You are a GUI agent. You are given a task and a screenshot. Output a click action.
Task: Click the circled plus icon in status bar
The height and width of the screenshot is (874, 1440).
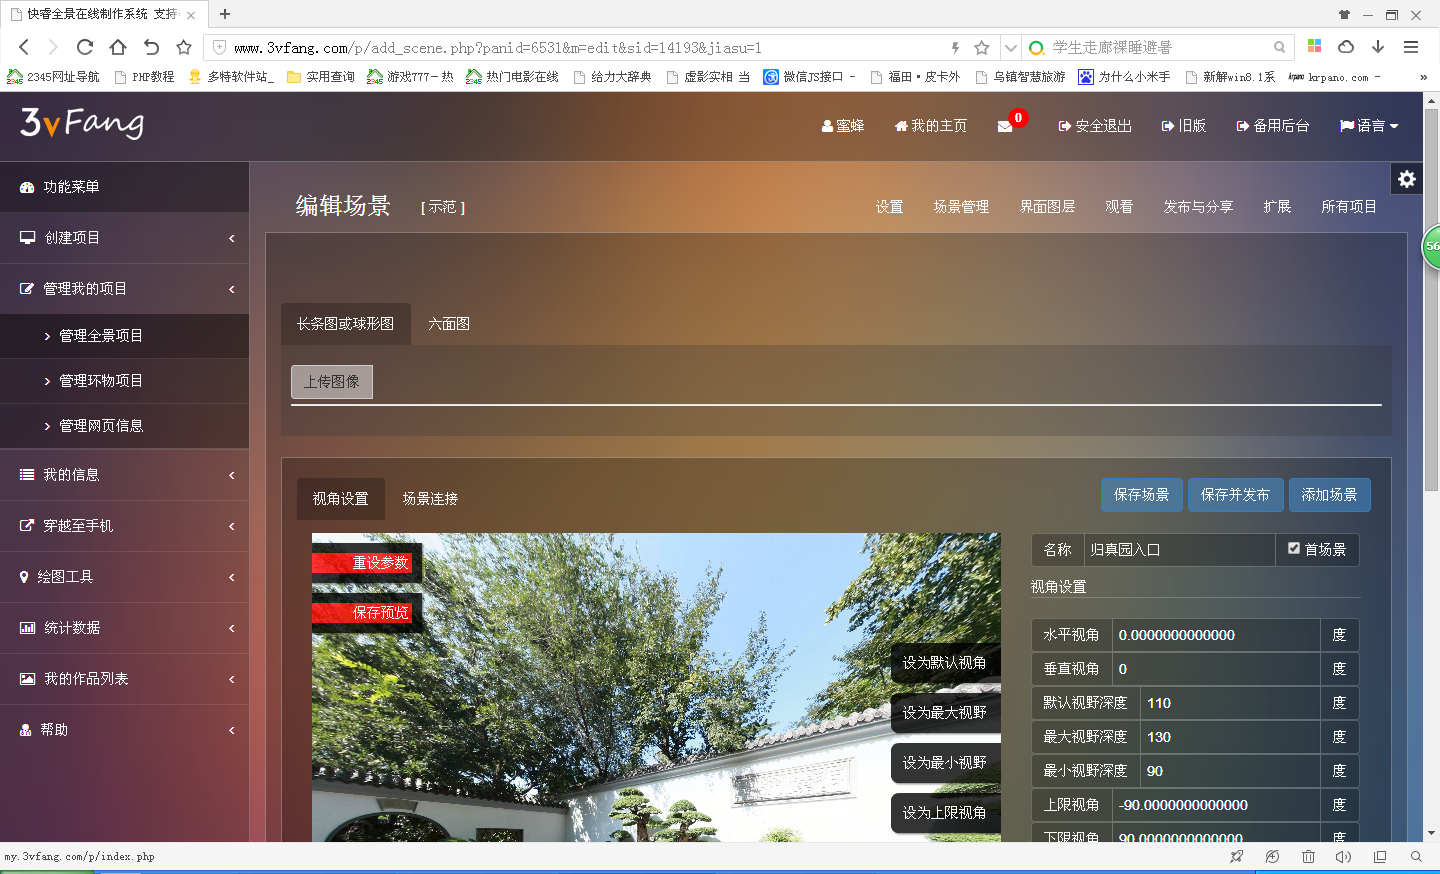pyautogui.click(x=1272, y=857)
